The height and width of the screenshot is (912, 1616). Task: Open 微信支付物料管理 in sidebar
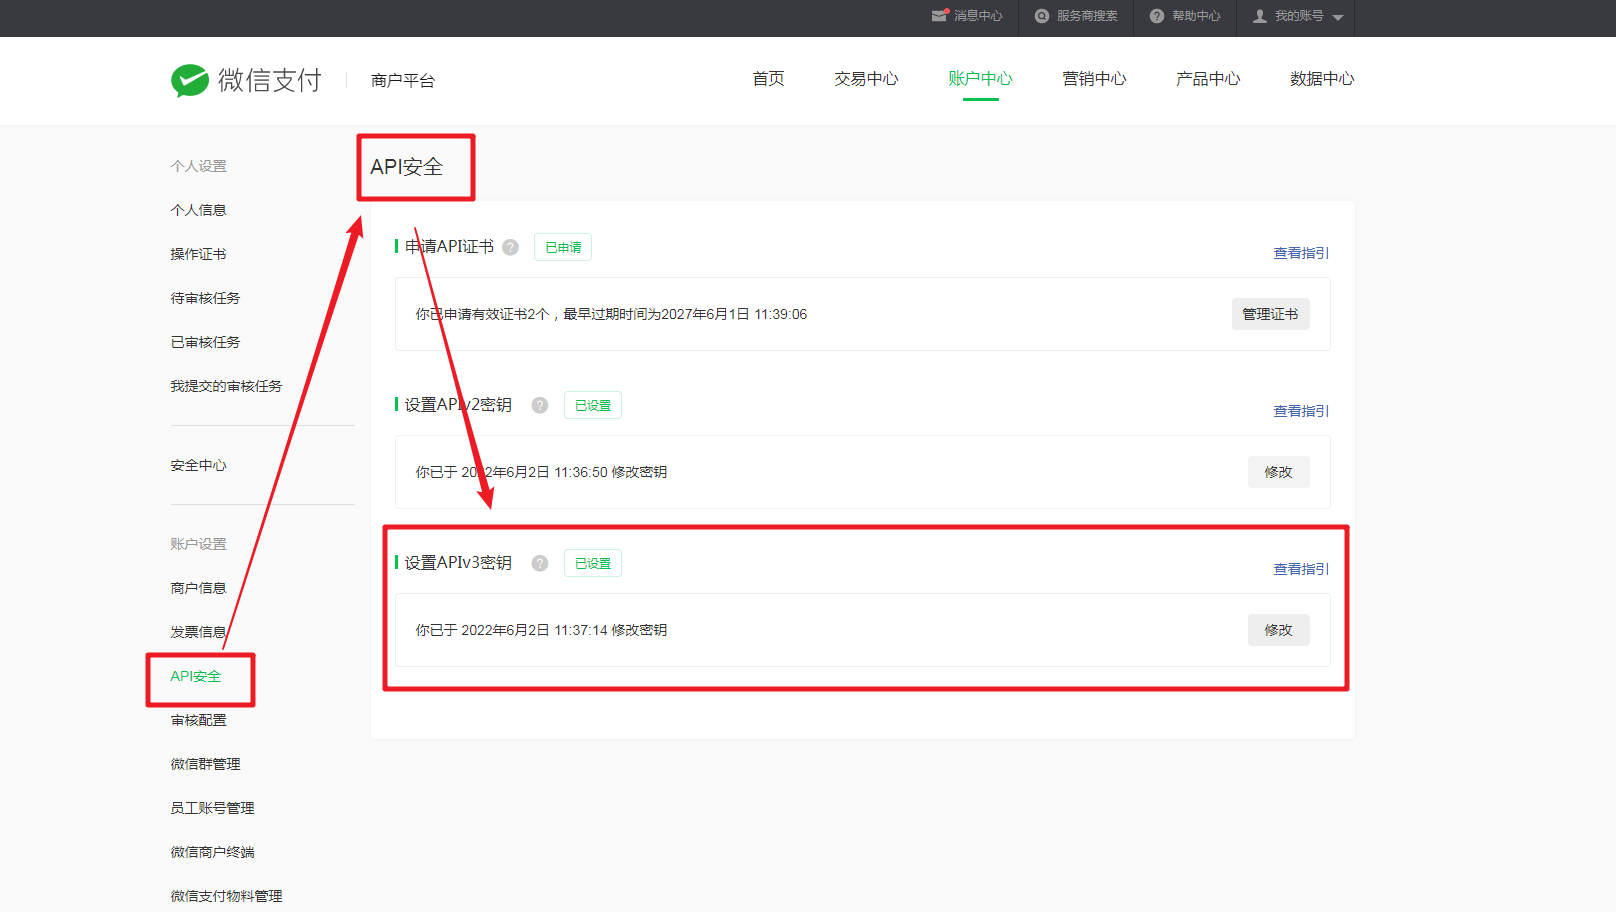tap(226, 896)
